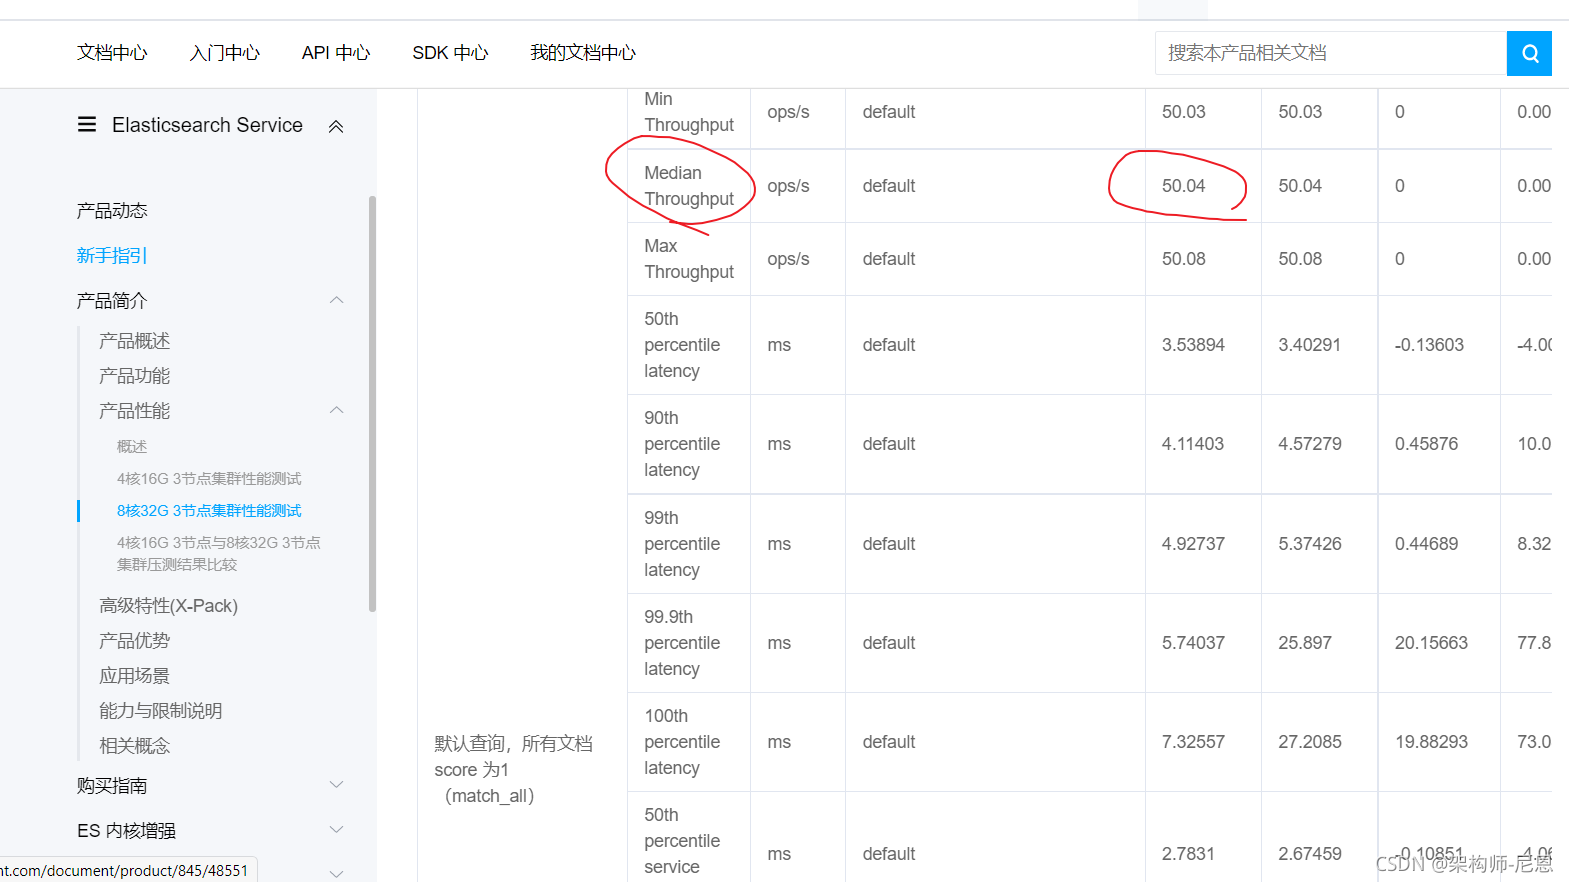The width and height of the screenshot is (1569, 882).
Task: Click the Median Throughput metric cell
Action: click(689, 186)
